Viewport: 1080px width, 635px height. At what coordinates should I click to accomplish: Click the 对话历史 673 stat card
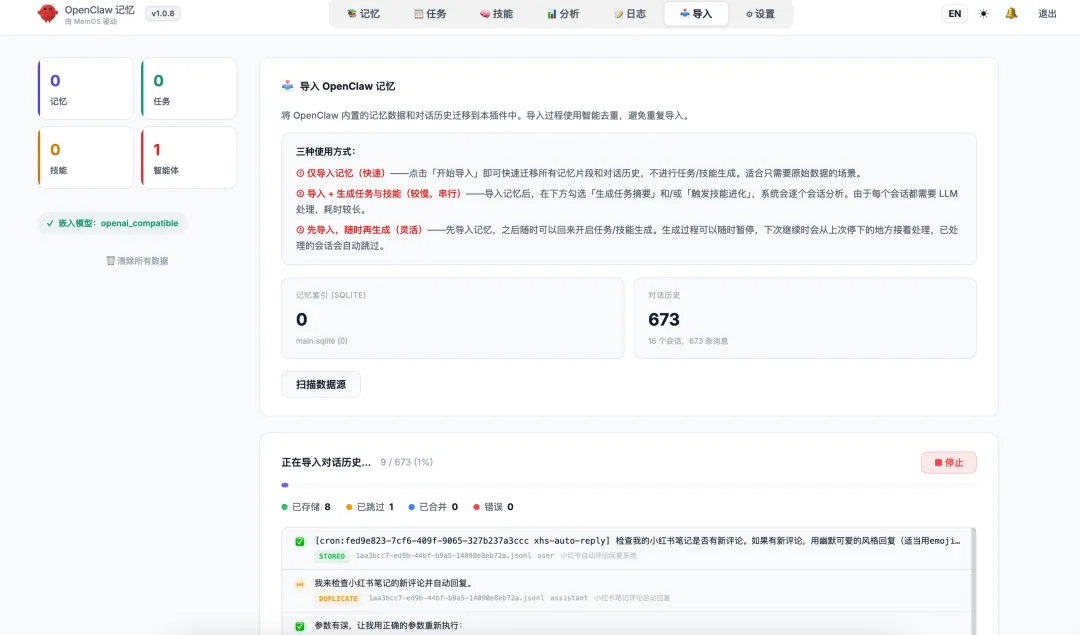pyautogui.click(x=804, y=318)
